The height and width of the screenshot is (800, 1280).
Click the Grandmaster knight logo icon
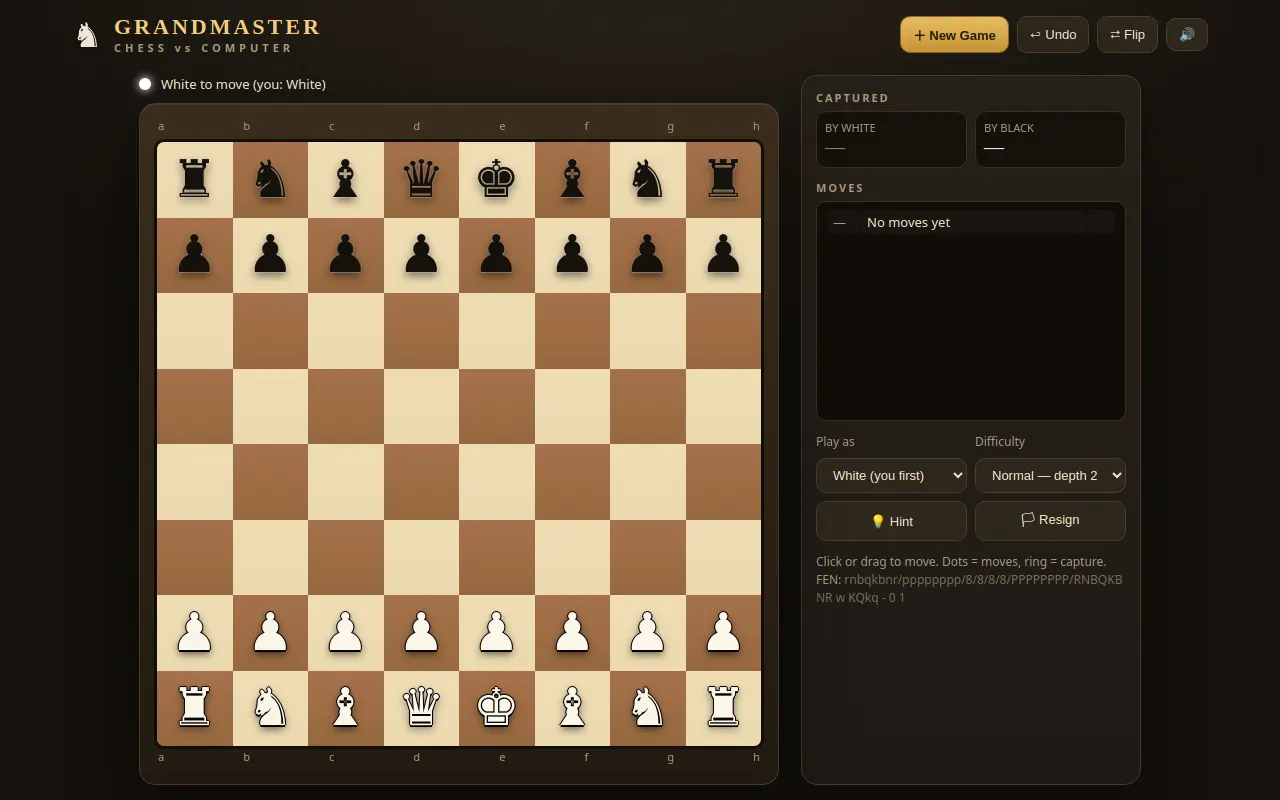coord(88,35)
